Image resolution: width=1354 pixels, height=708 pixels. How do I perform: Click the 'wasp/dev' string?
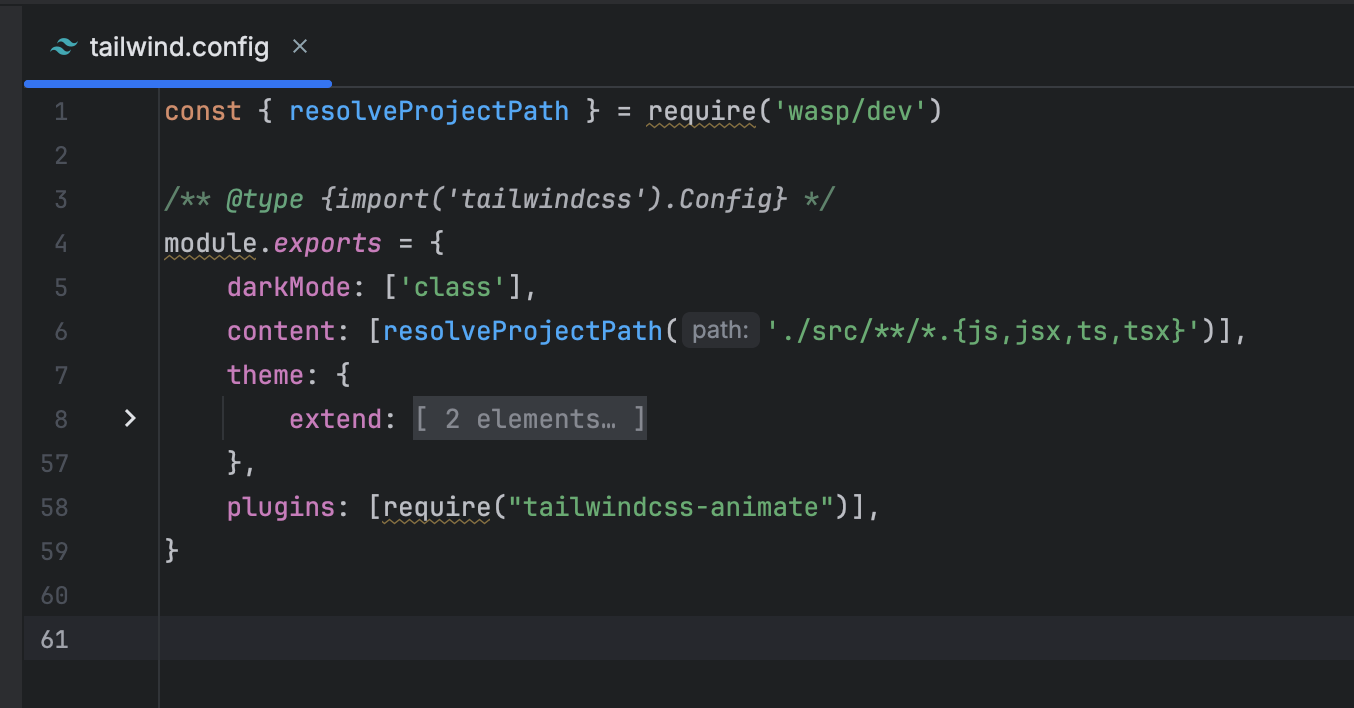(x=850, y=111)
